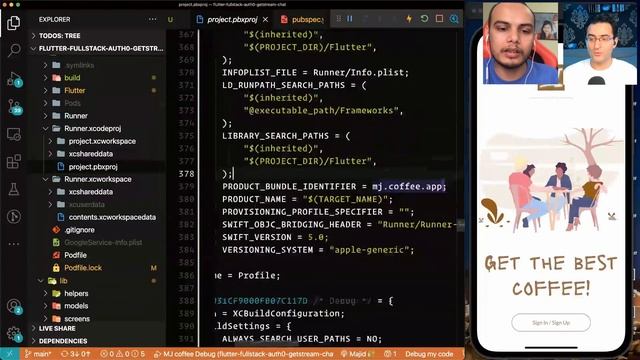Click the INFOPLIST_FILE line in editor
This screenshot has width=640, height=360.
pos(315,72)
